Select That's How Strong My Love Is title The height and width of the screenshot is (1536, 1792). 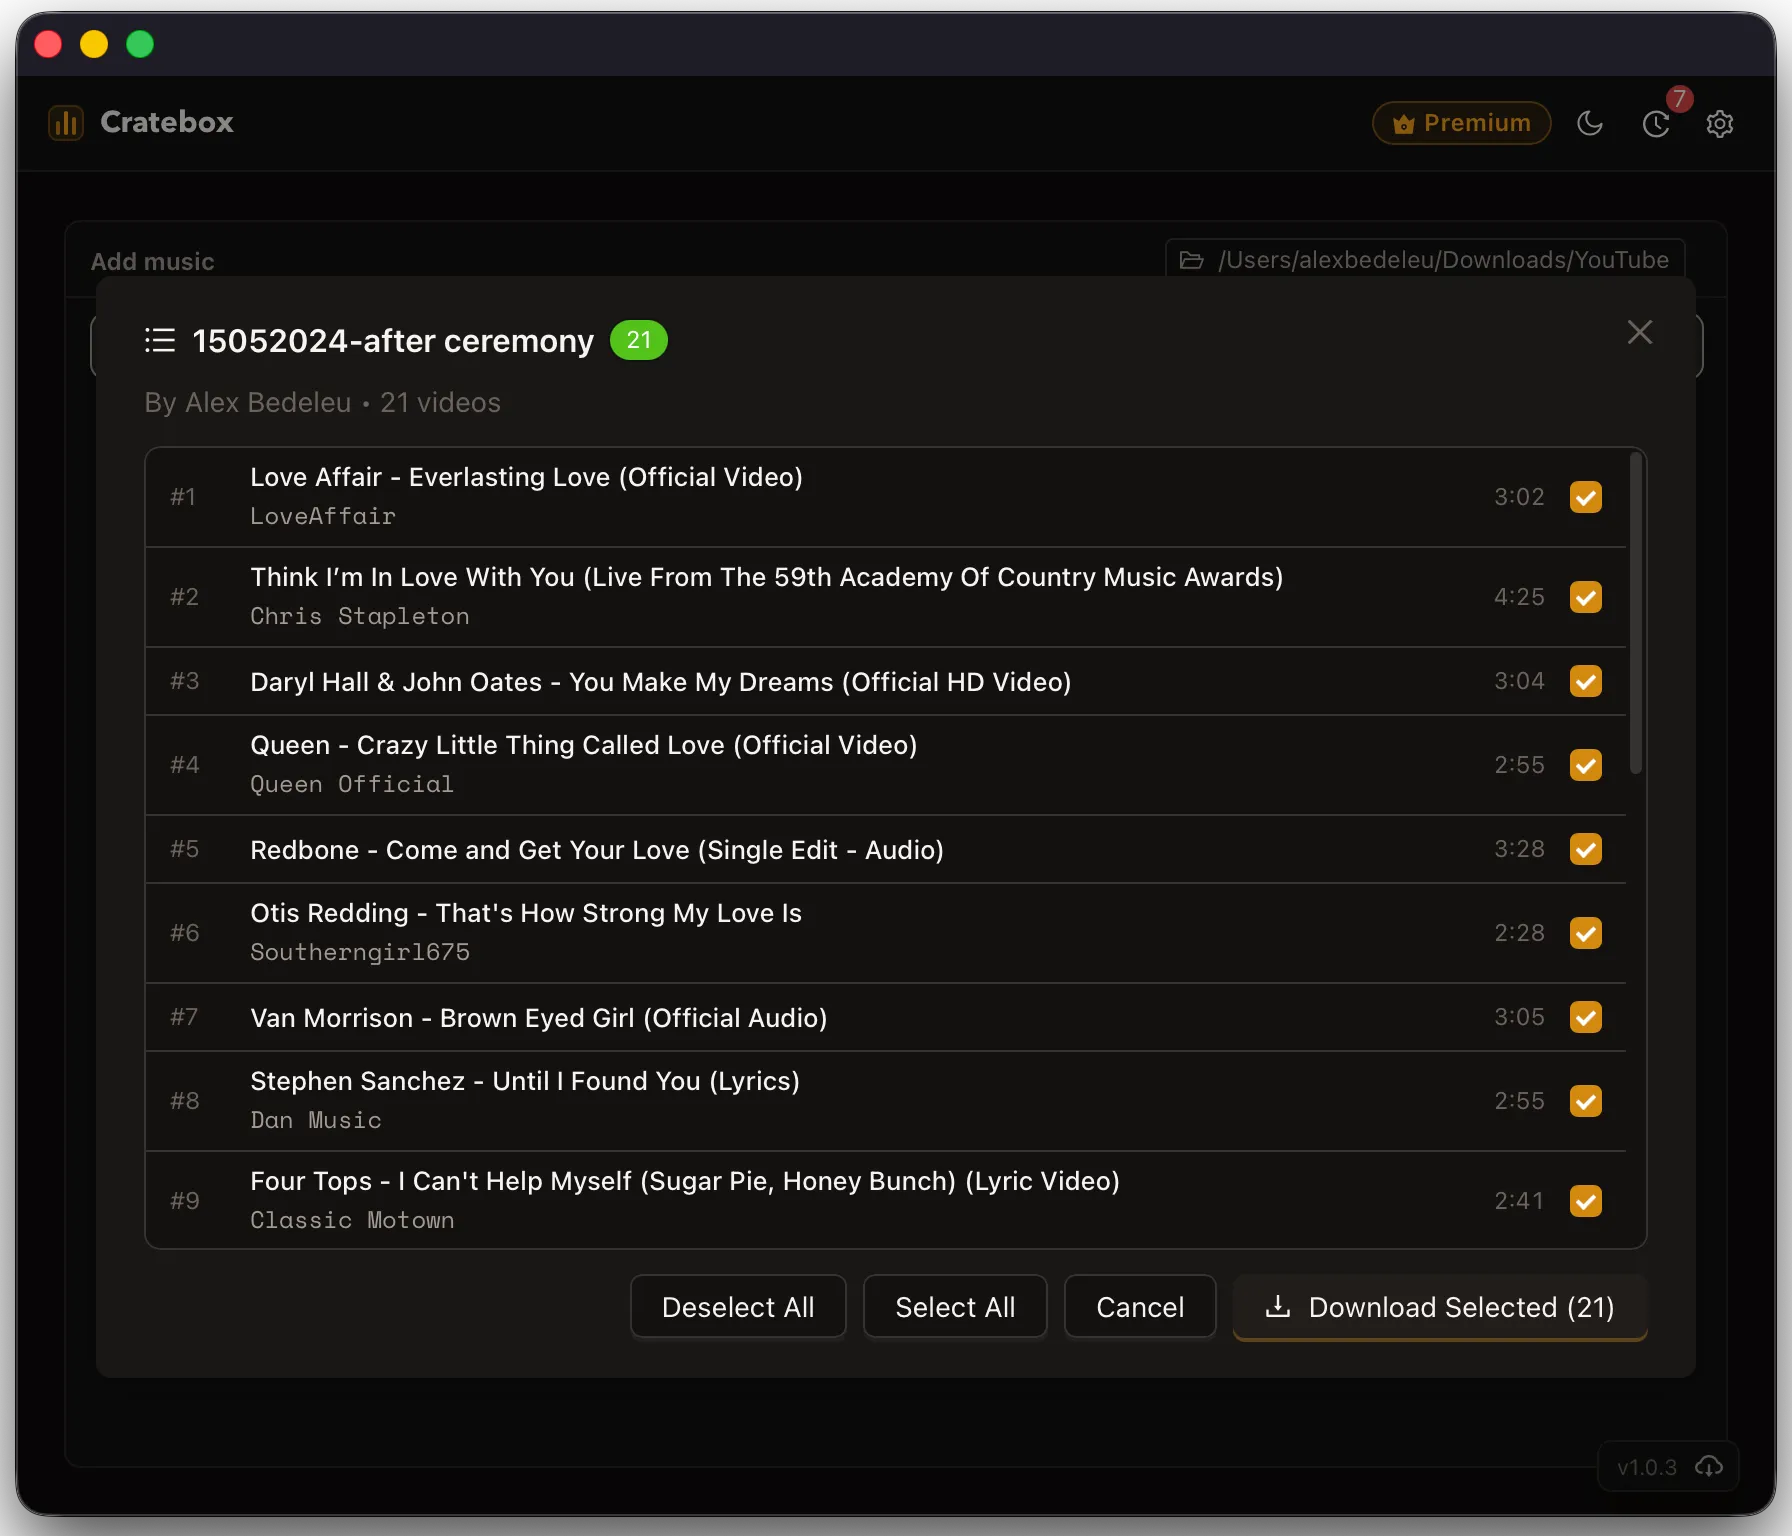coord(526,913)
